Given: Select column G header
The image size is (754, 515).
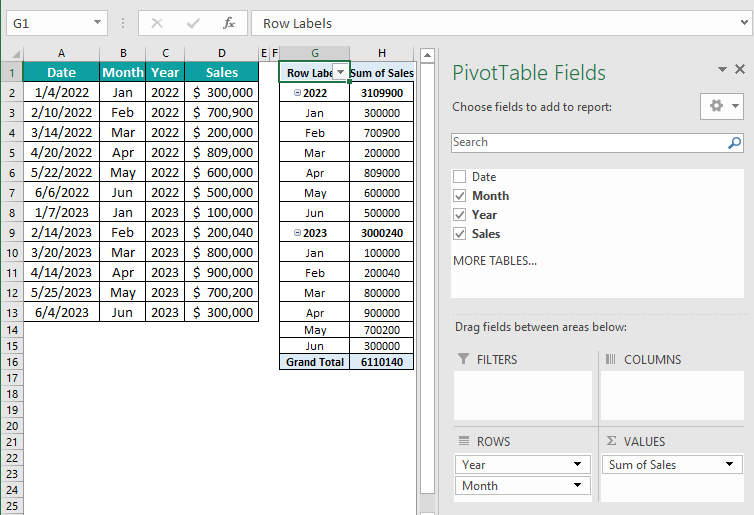Looking at the screenshot, I should pos(314,53).
